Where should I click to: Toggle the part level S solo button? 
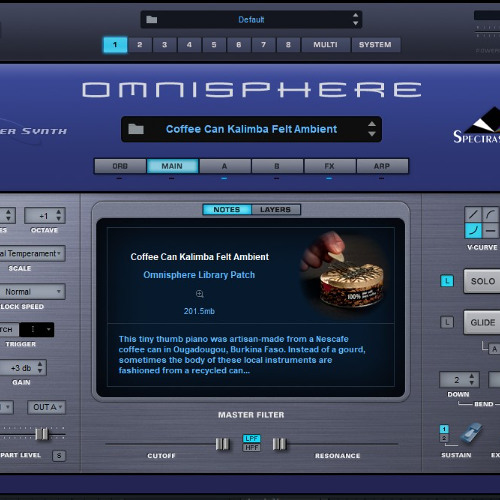point(59,455)
